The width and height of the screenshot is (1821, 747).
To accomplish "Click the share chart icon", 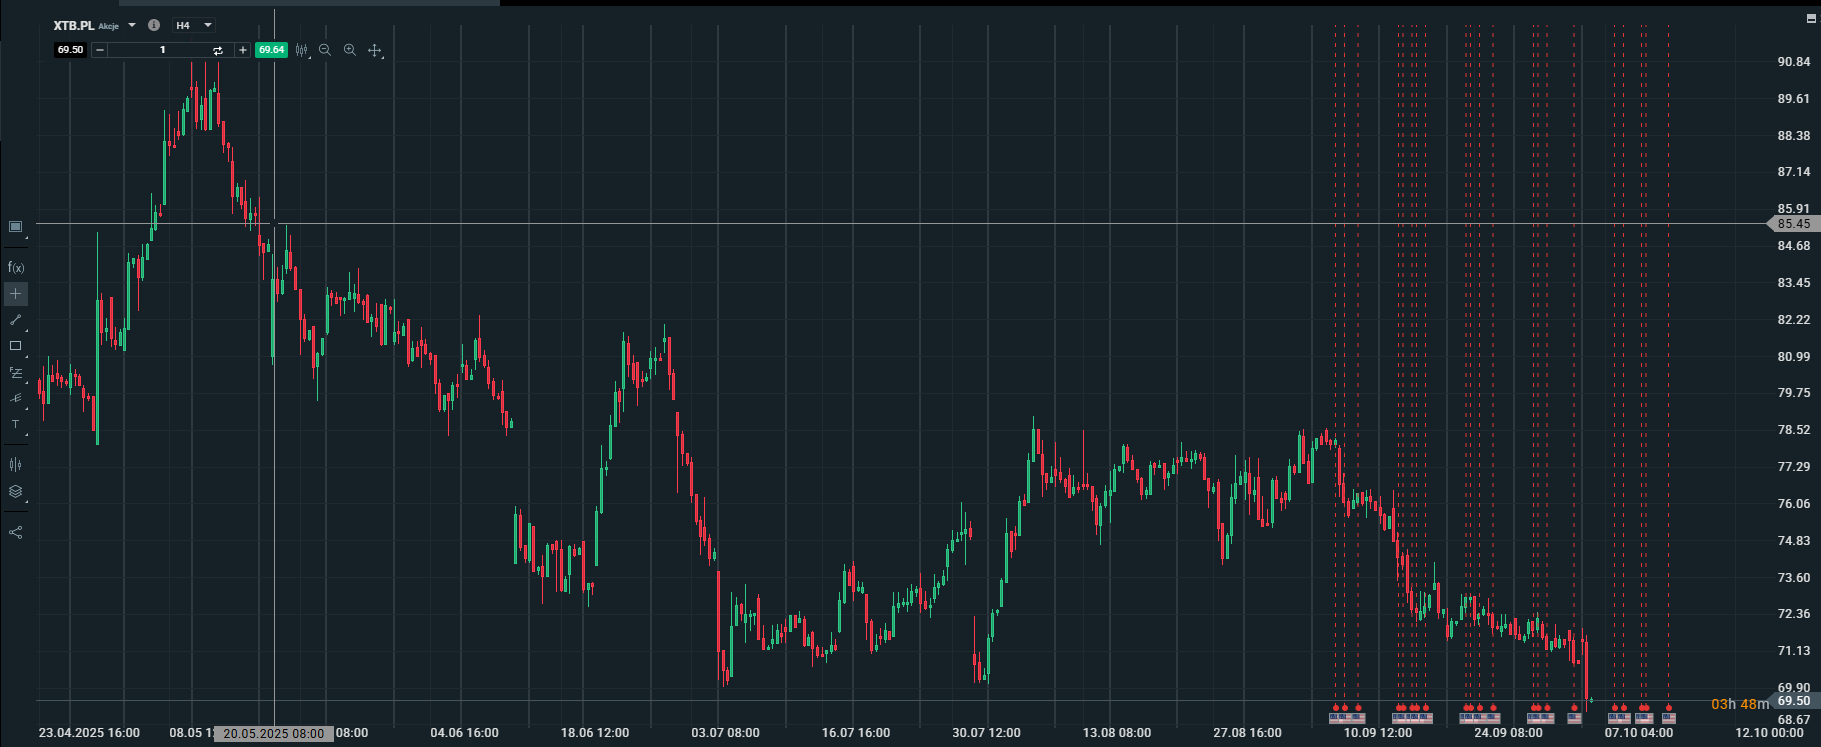I will point(15,532).
